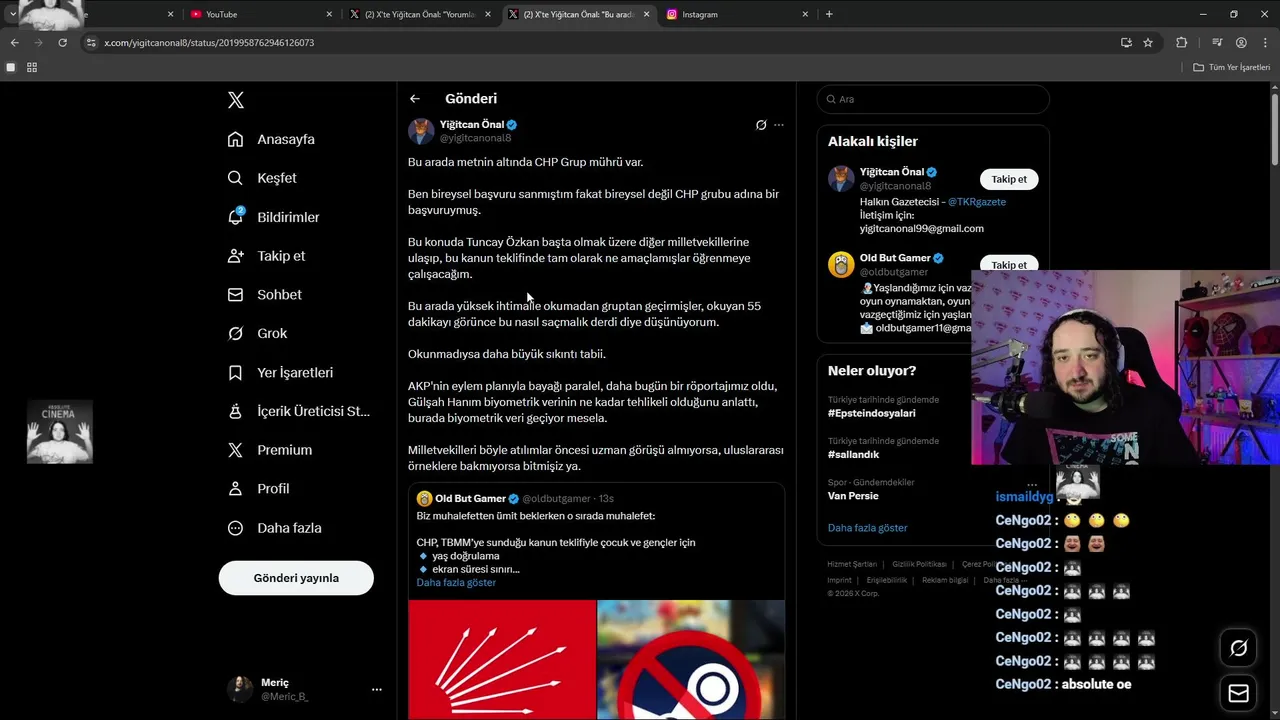This screenshot has height=720, width=1280.
Task: Open the crossed-out Steam logo image
Action: coord(691,660)
